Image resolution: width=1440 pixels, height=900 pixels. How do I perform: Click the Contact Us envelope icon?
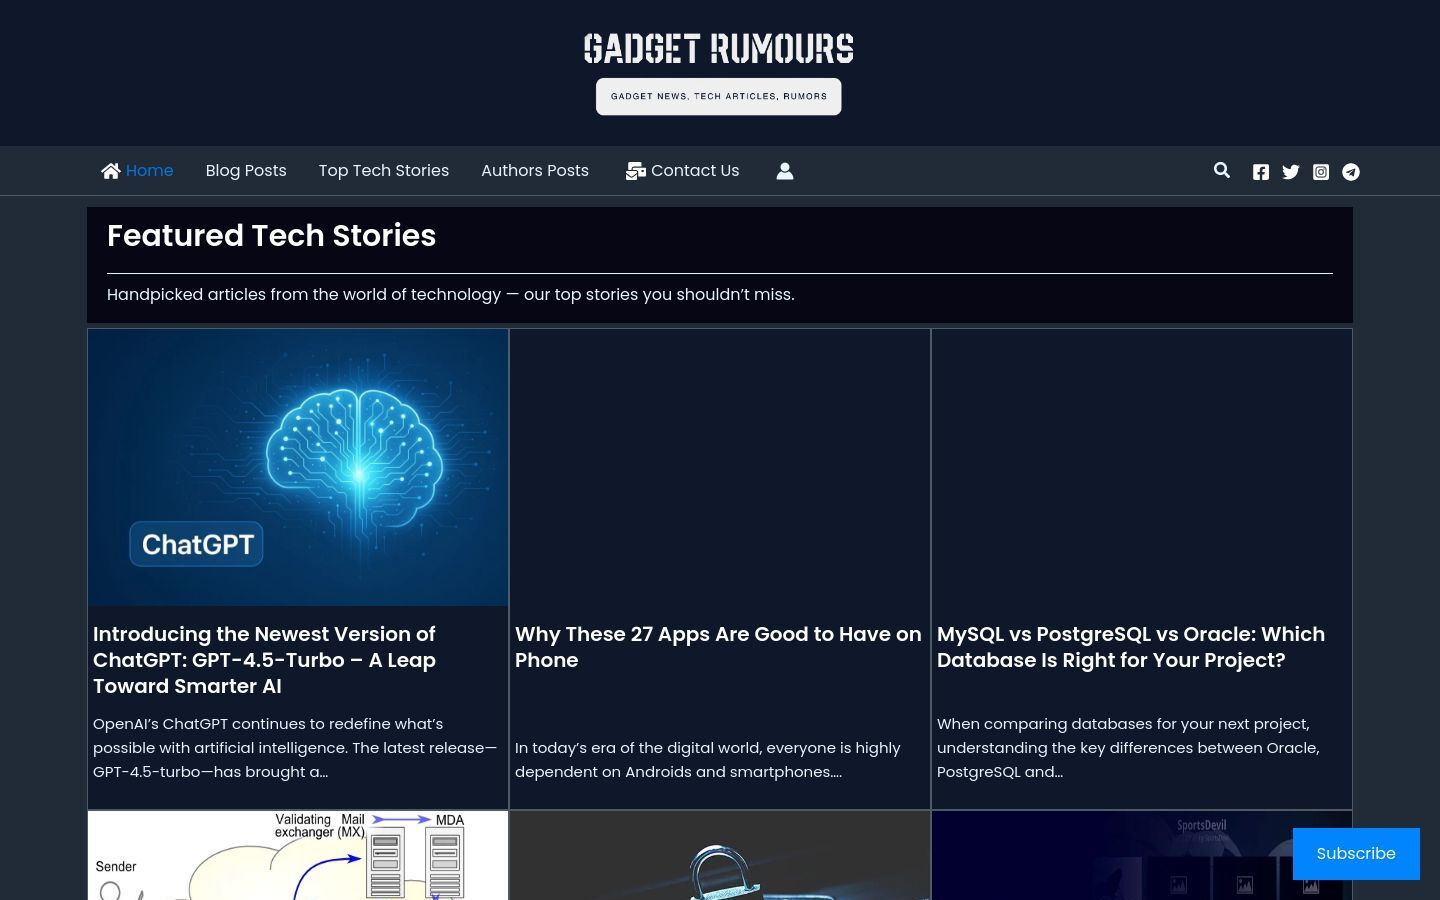click(x=636, y=171)
